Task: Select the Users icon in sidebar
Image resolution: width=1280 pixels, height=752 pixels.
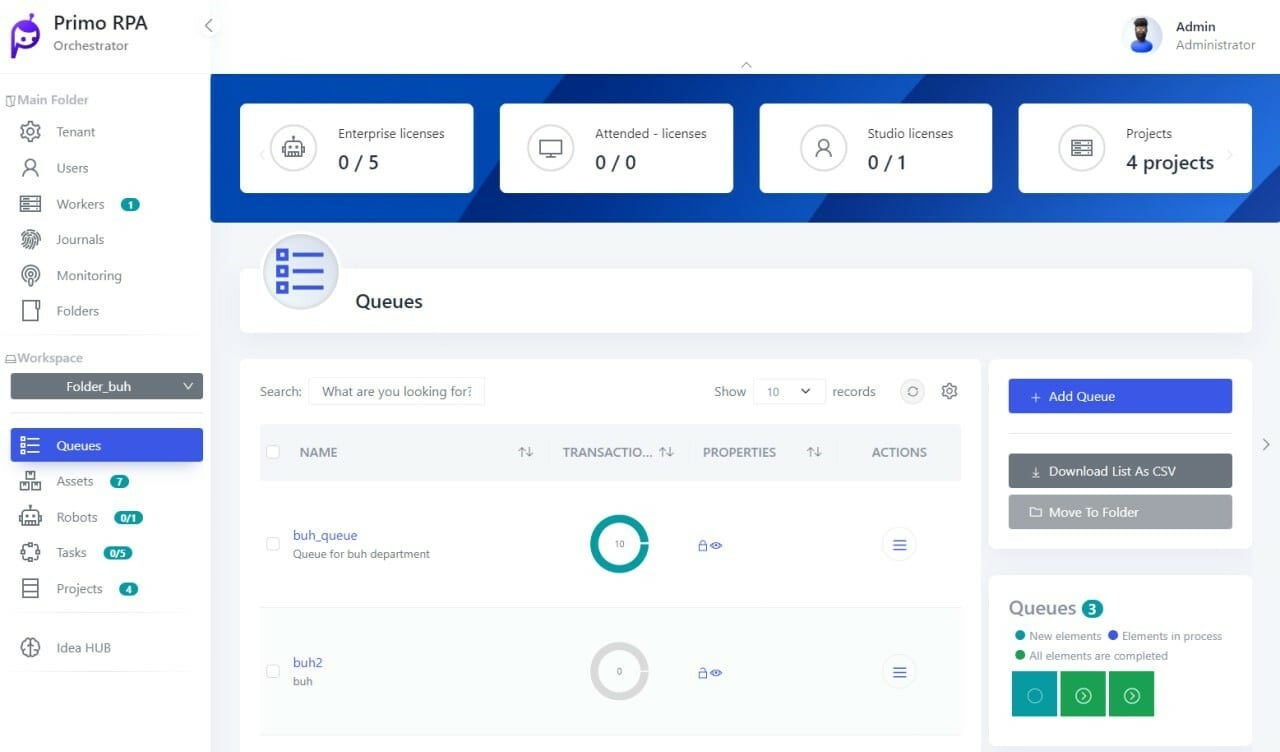Action: 31,167
